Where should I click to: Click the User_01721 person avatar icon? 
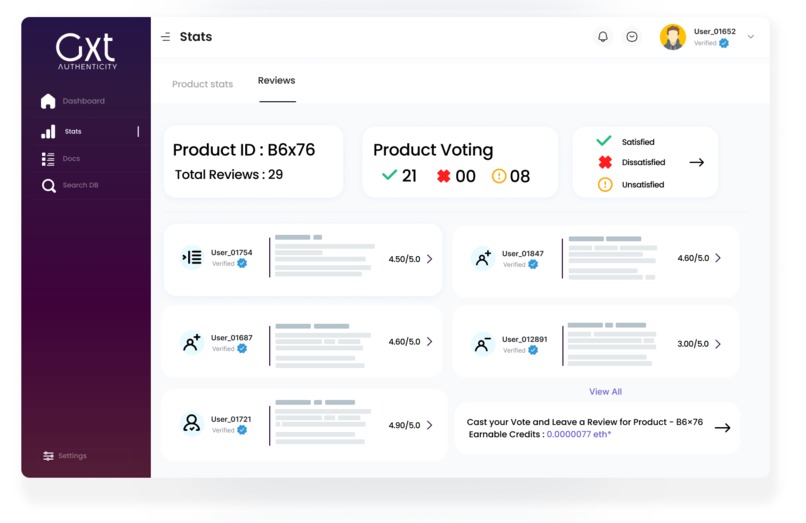pyautogui.click(x=192, y=423)
